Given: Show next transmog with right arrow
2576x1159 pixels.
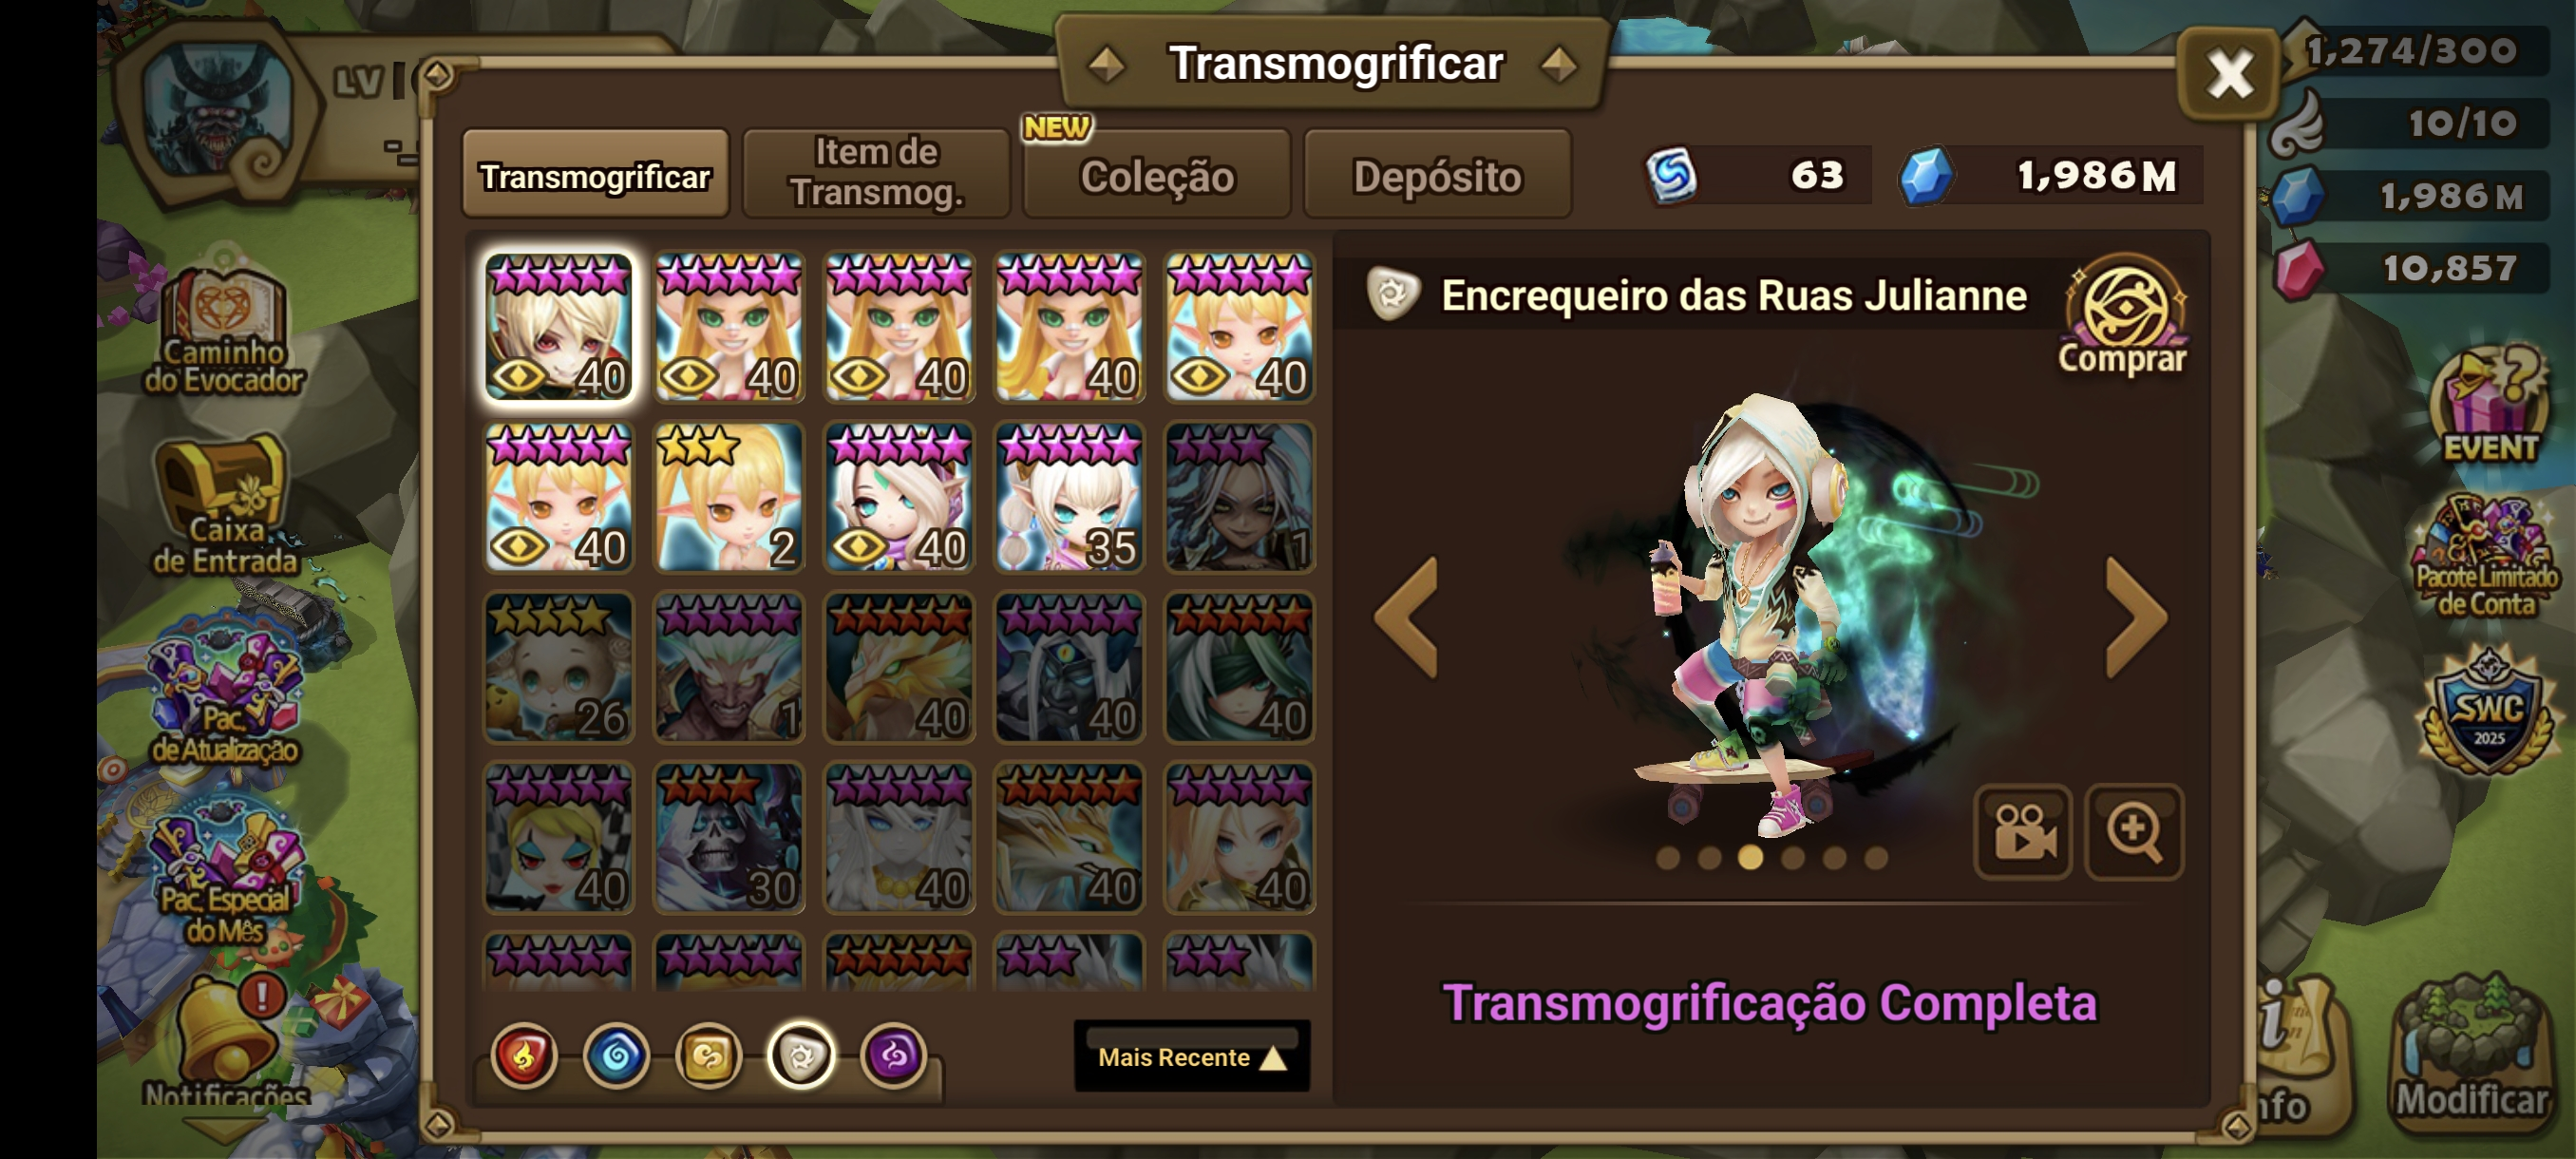Looking at the screenshot, I should pos(2136,618).
